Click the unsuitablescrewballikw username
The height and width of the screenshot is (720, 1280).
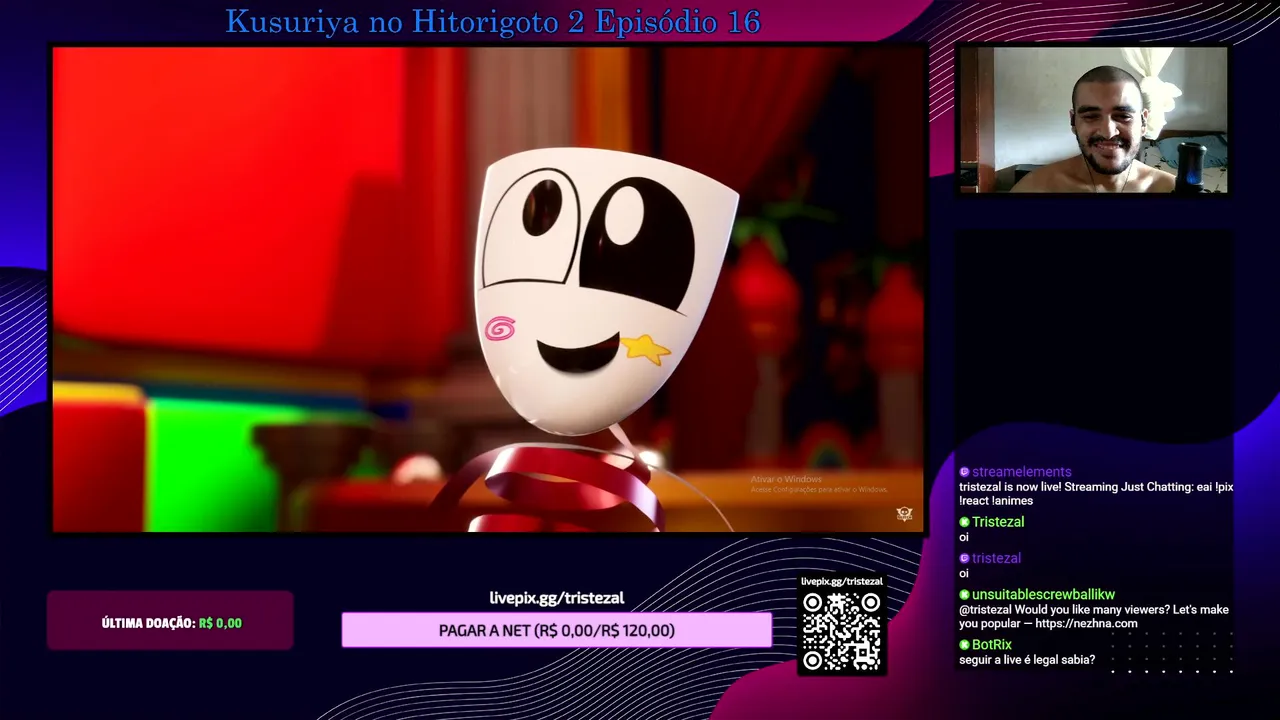1043,595
